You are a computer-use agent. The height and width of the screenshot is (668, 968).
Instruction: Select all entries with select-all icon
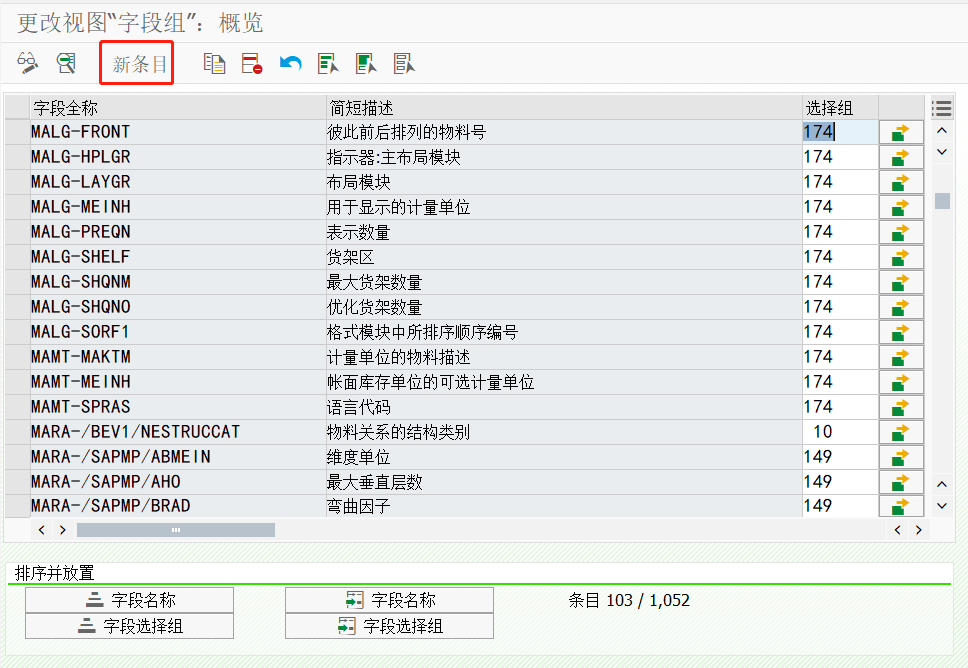pos(327,62)
